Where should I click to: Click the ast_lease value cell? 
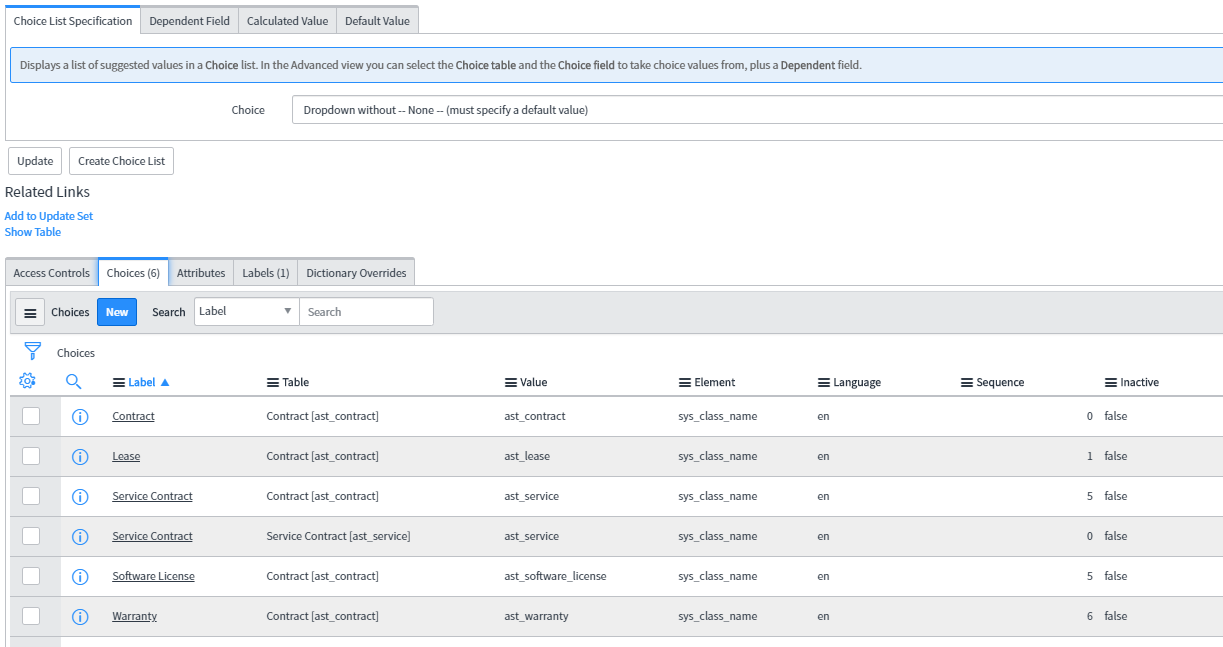click(527, 456)
